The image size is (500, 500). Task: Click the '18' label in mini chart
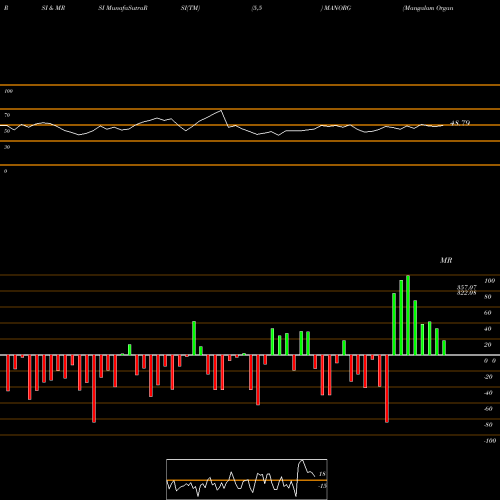[322, 474]
